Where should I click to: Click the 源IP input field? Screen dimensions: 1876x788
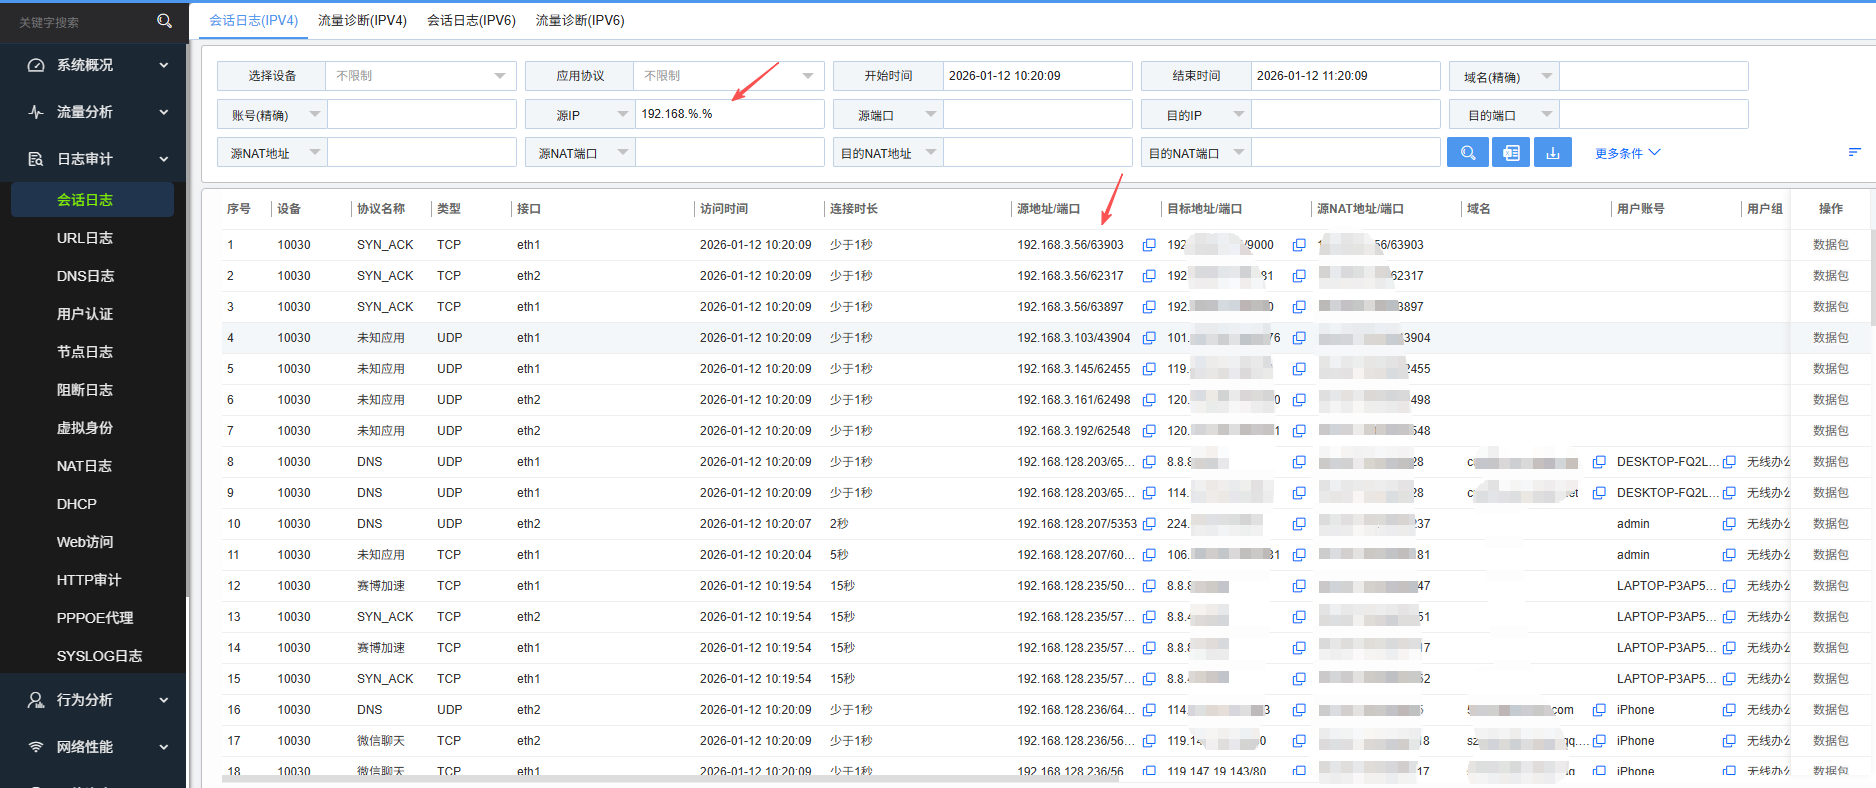pos(728,114)
